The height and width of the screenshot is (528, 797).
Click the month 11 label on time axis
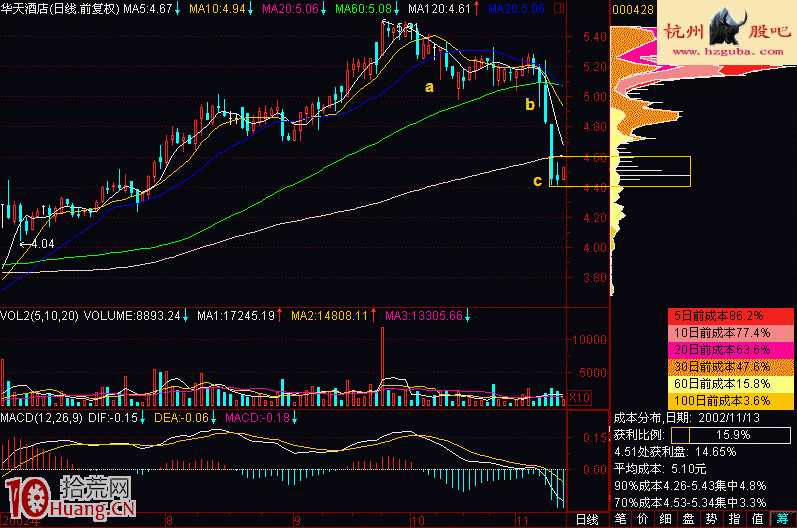pos(522,520)
